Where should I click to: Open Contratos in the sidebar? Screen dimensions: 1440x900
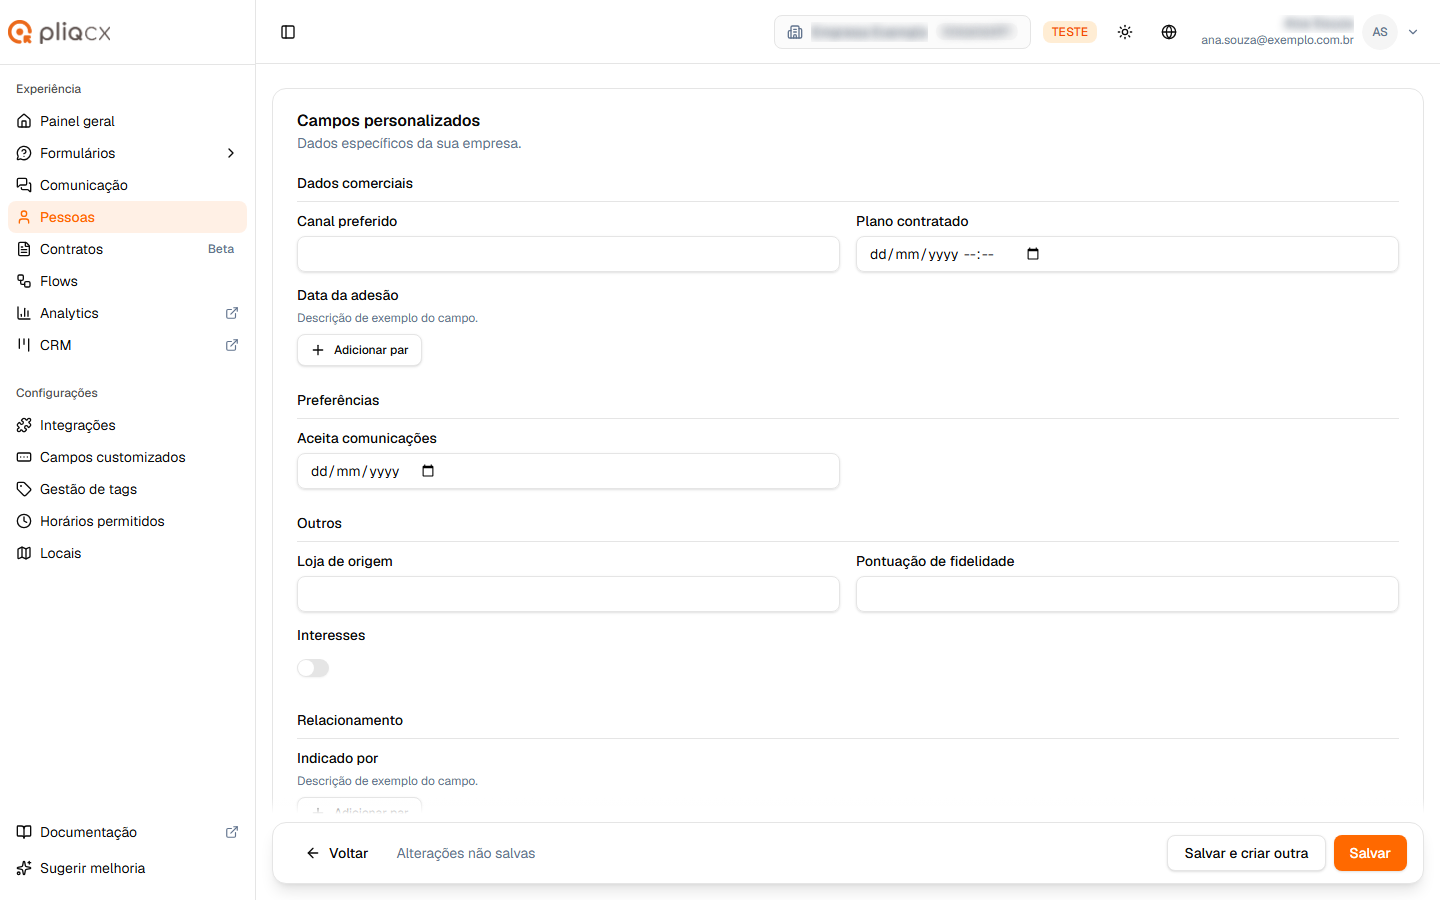[x=127, y=249]
